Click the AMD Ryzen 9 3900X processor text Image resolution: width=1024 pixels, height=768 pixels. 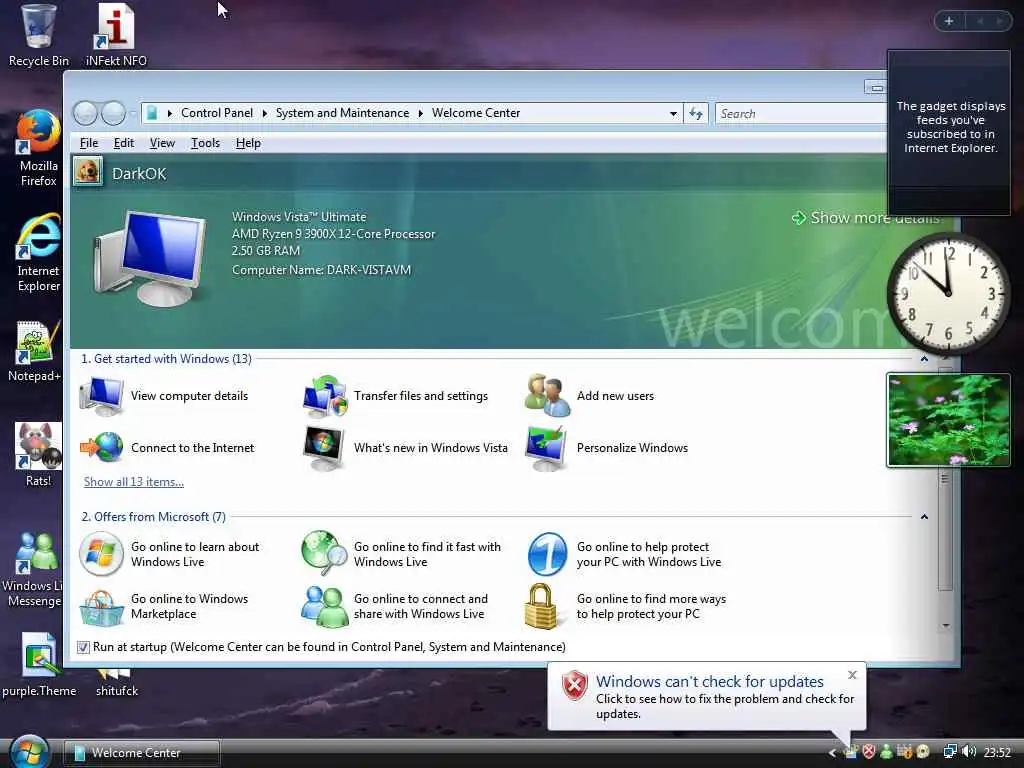coord(333,234)
